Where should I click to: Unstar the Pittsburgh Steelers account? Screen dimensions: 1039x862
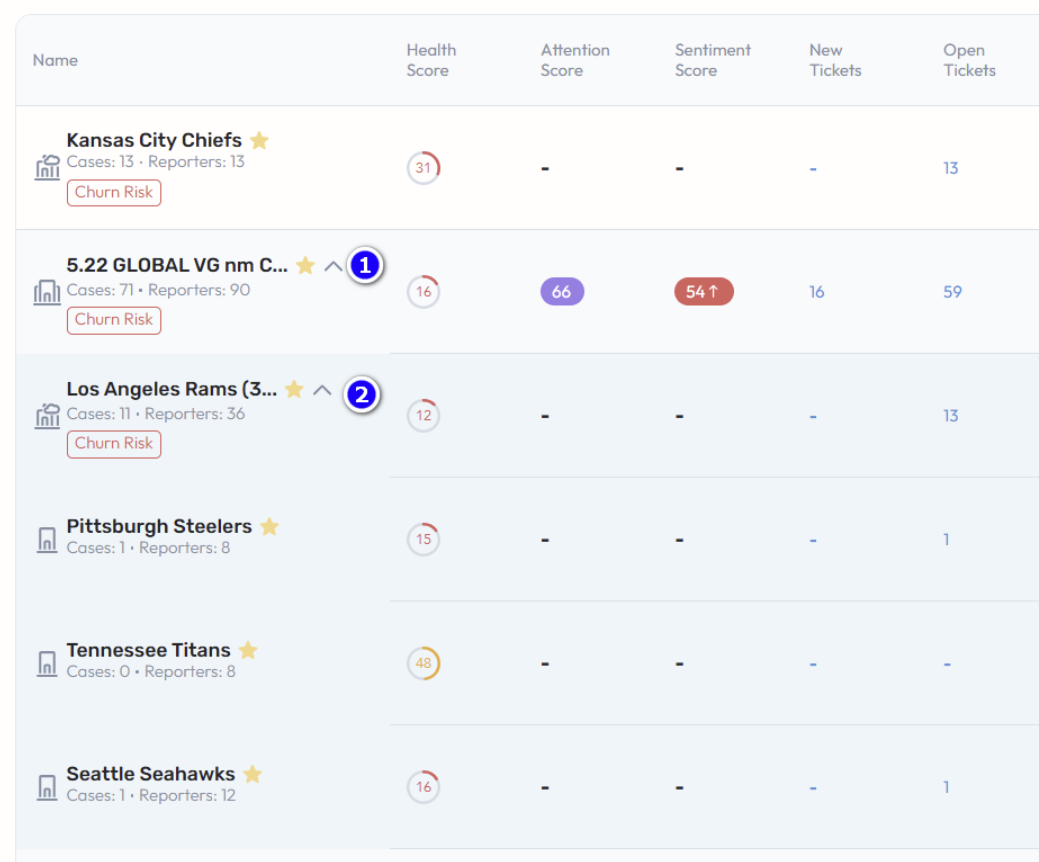pyautogui.click(x=269, y=526)
